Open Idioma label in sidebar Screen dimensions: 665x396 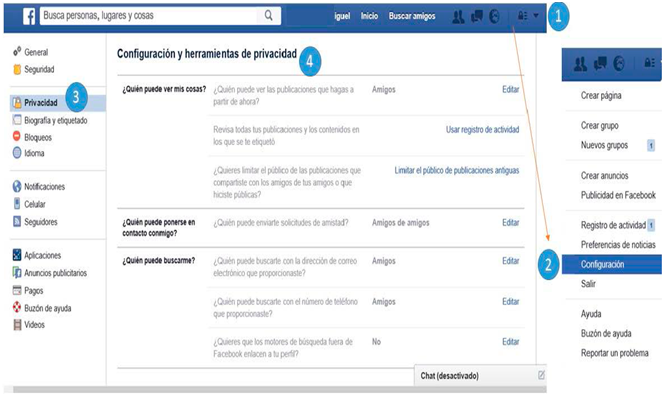tap(34, 153)
